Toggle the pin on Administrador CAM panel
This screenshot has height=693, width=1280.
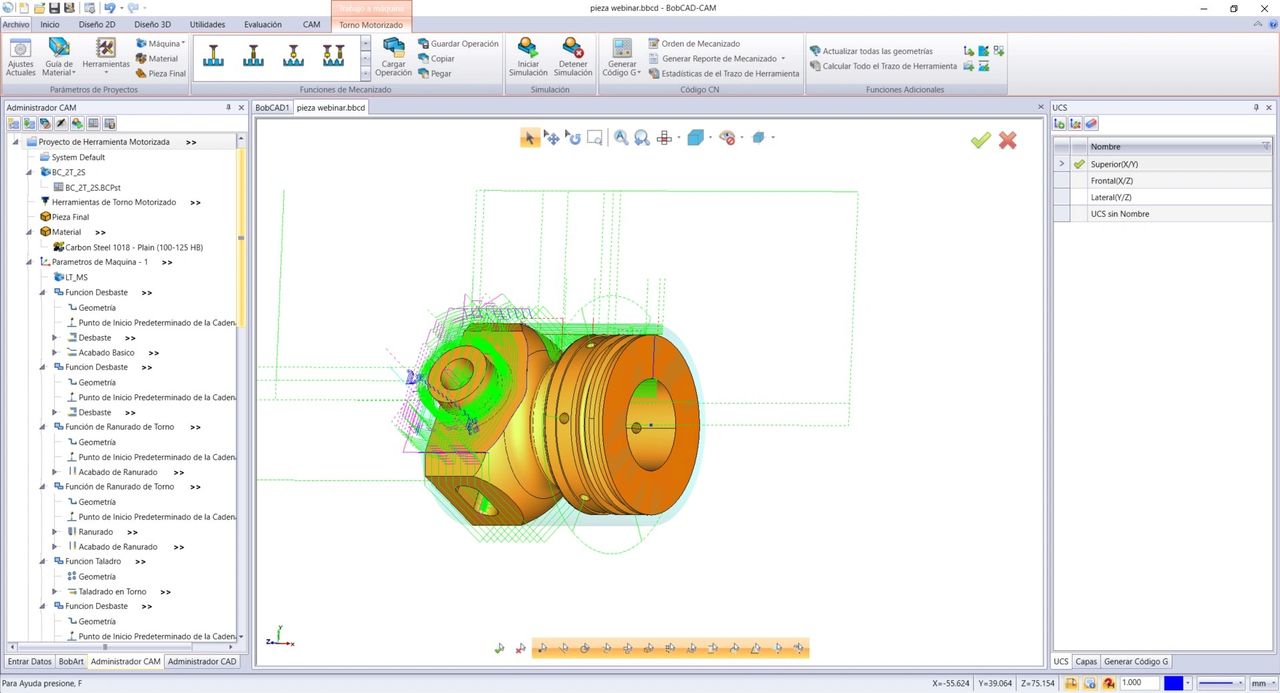[x=228, y=107]
